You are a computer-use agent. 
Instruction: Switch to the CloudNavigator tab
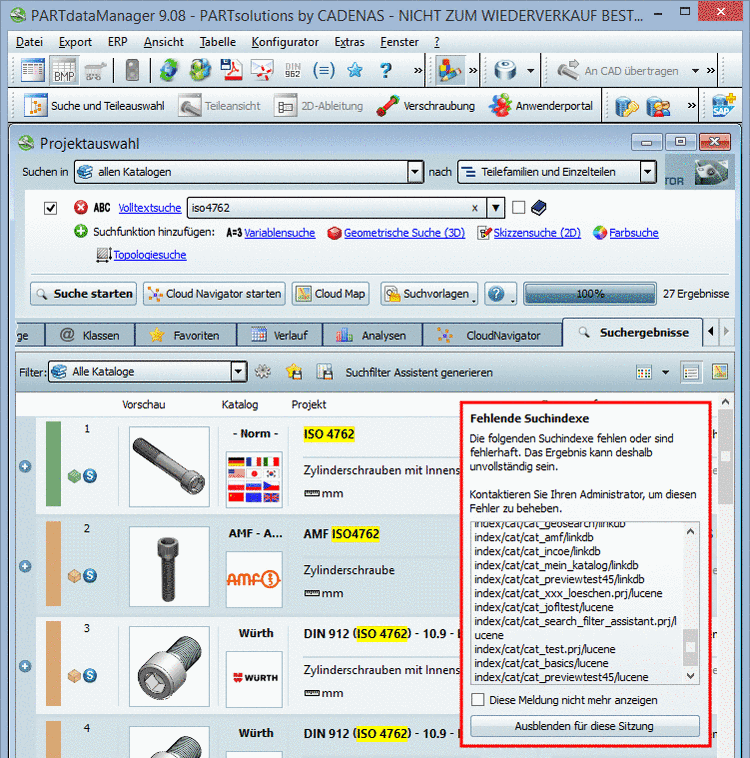coord(493,335)
